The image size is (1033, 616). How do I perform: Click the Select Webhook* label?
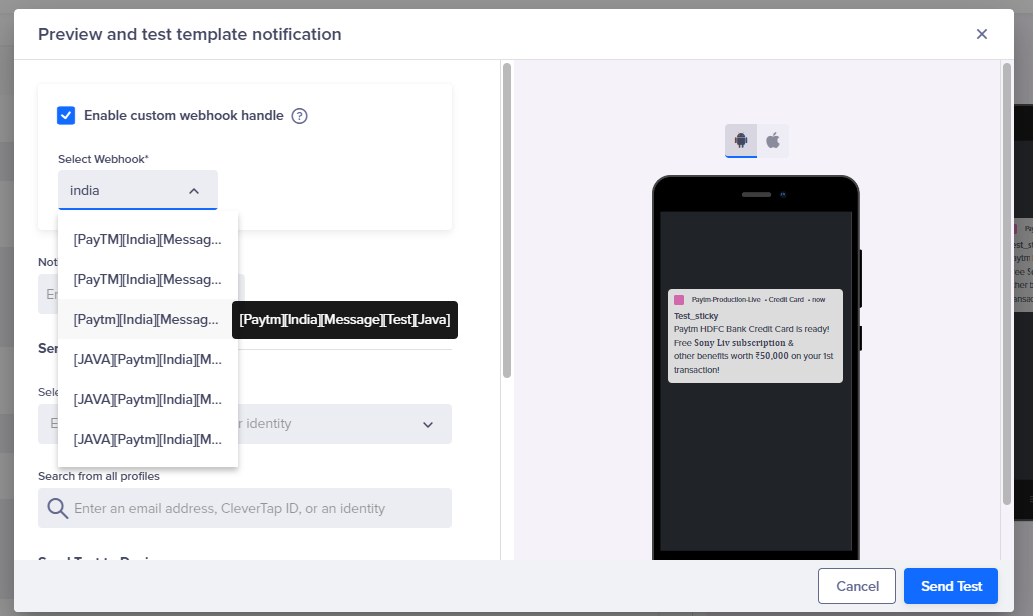coord(103,159)
